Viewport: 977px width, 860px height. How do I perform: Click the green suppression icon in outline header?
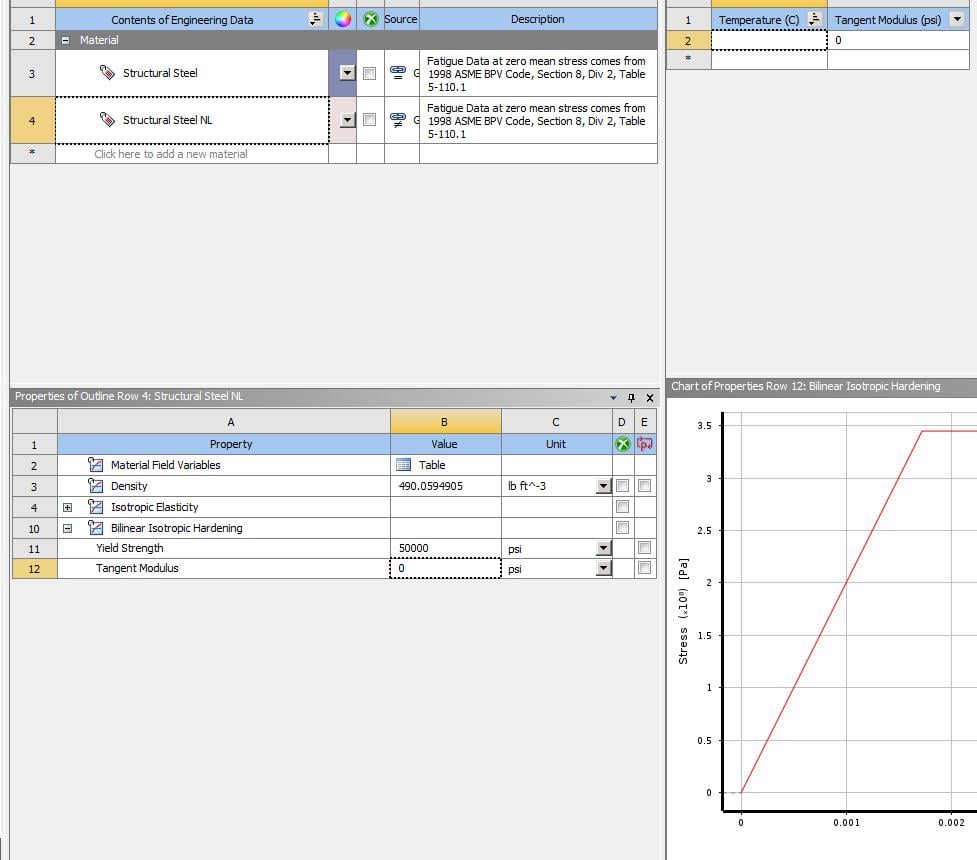pyautogui.click(x=371, y=19)
